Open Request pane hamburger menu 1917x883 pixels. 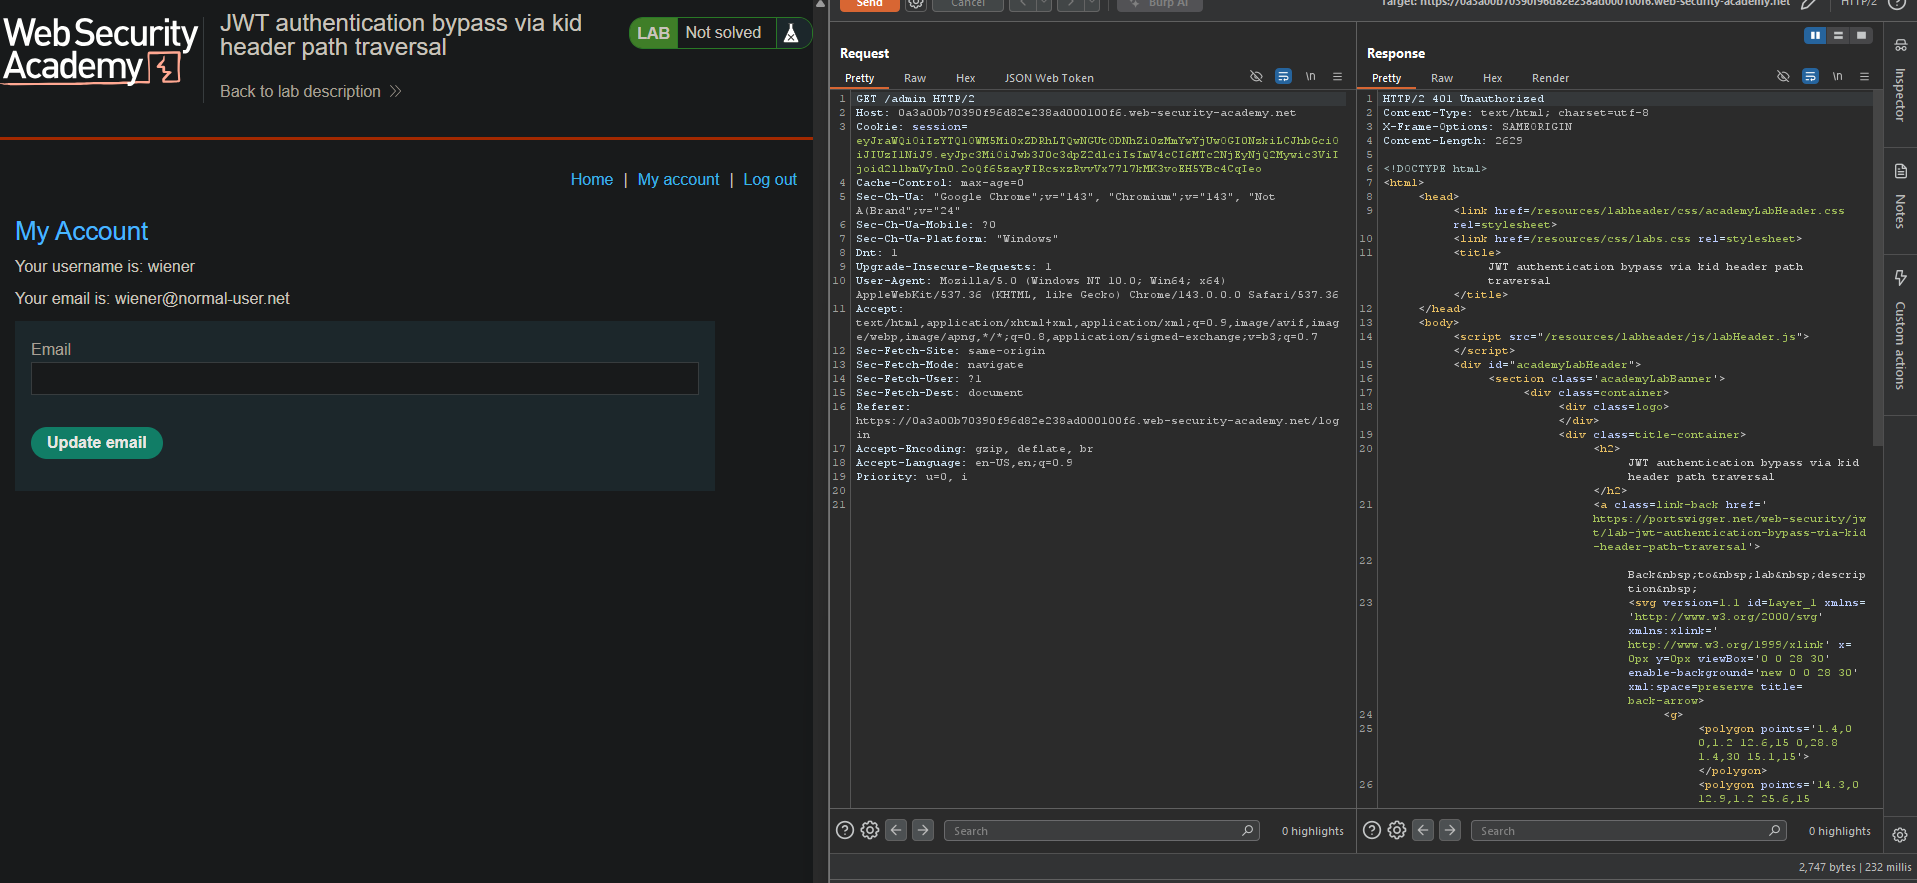(x=1337, y=76)
